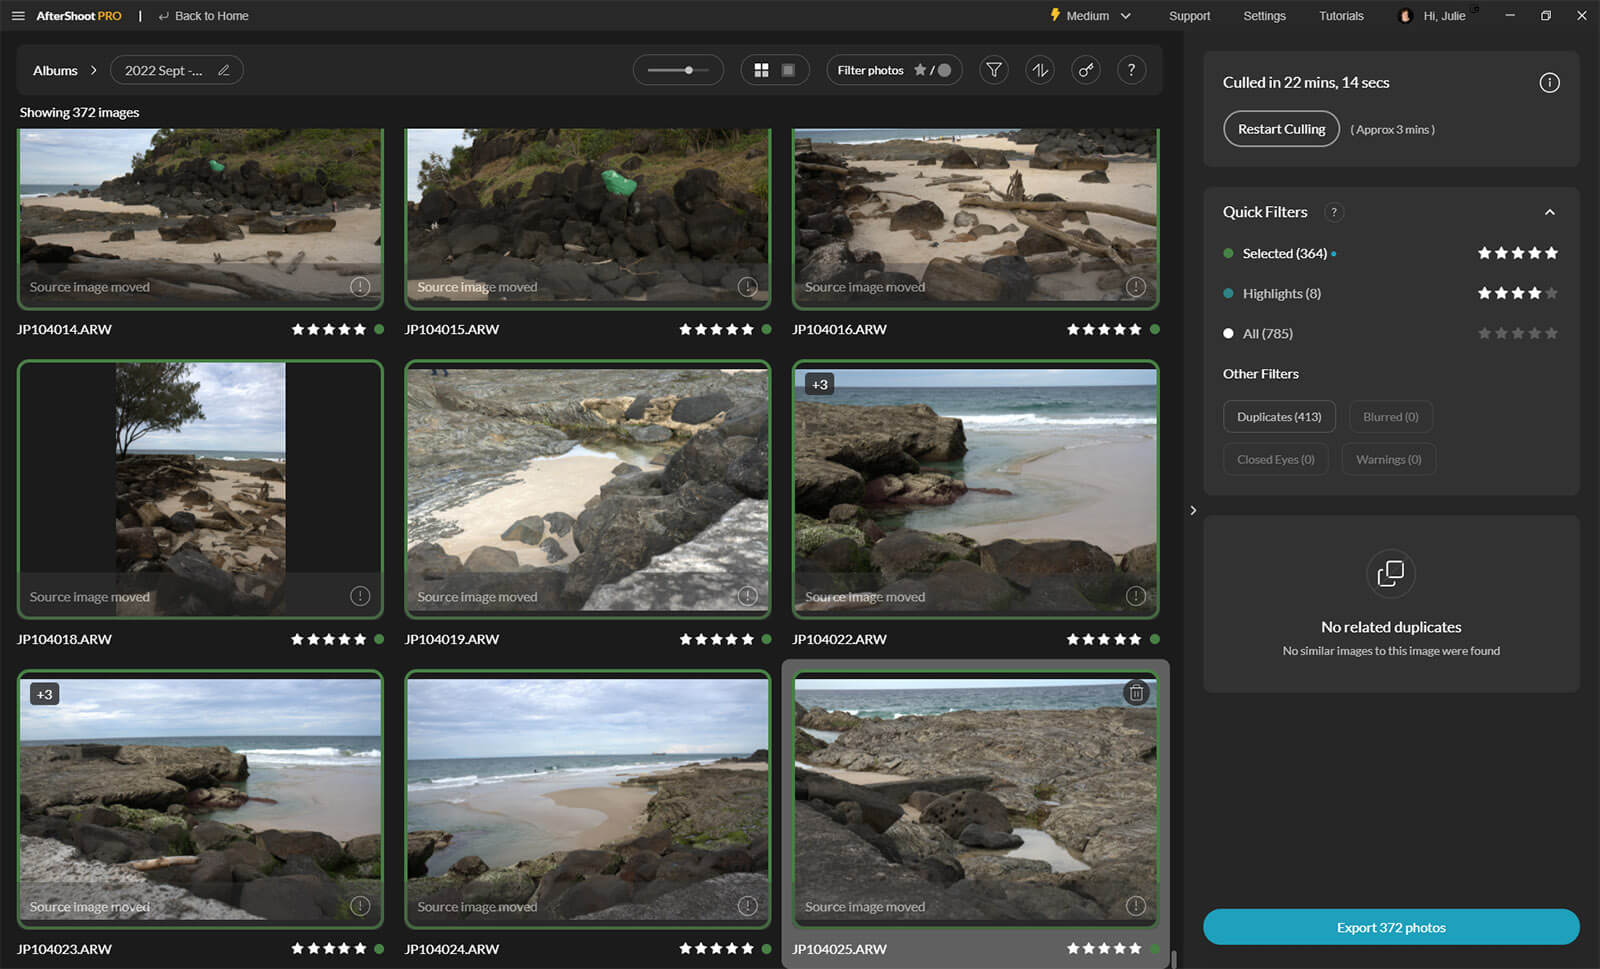Screen dimensions: 1600x969
Task: Open the Medium performance dropdown
Action: (1090, 16)
